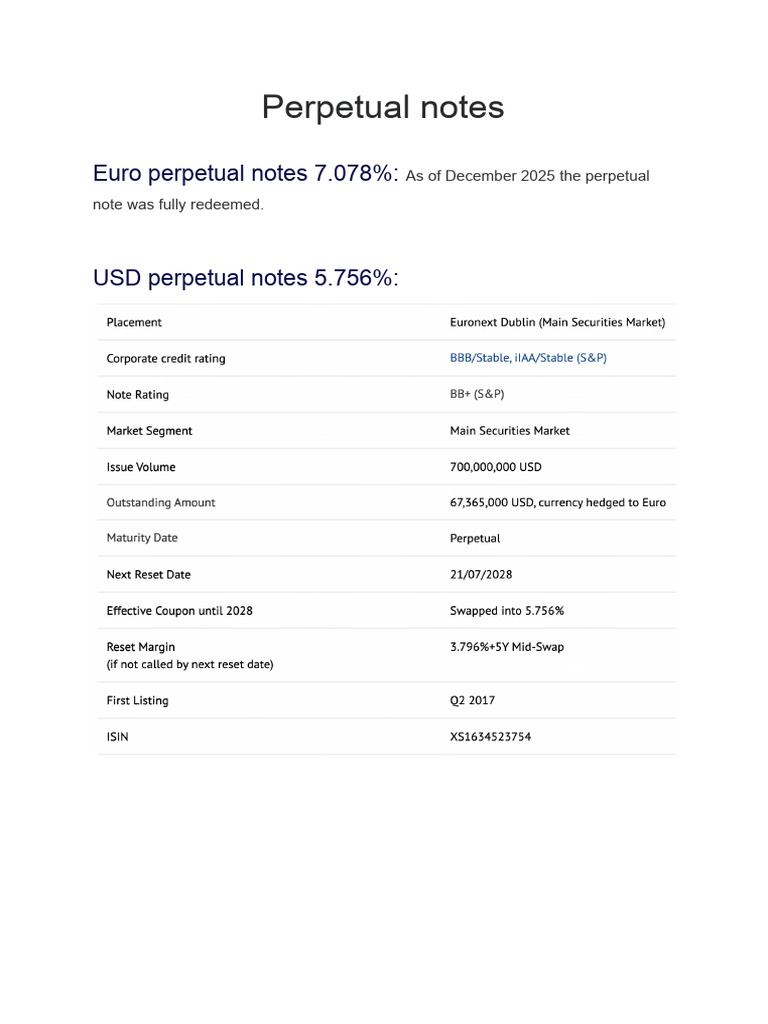Click the Market Segment row label
The width and height of the screenshot is (768, 1024).
pos(149,431)
